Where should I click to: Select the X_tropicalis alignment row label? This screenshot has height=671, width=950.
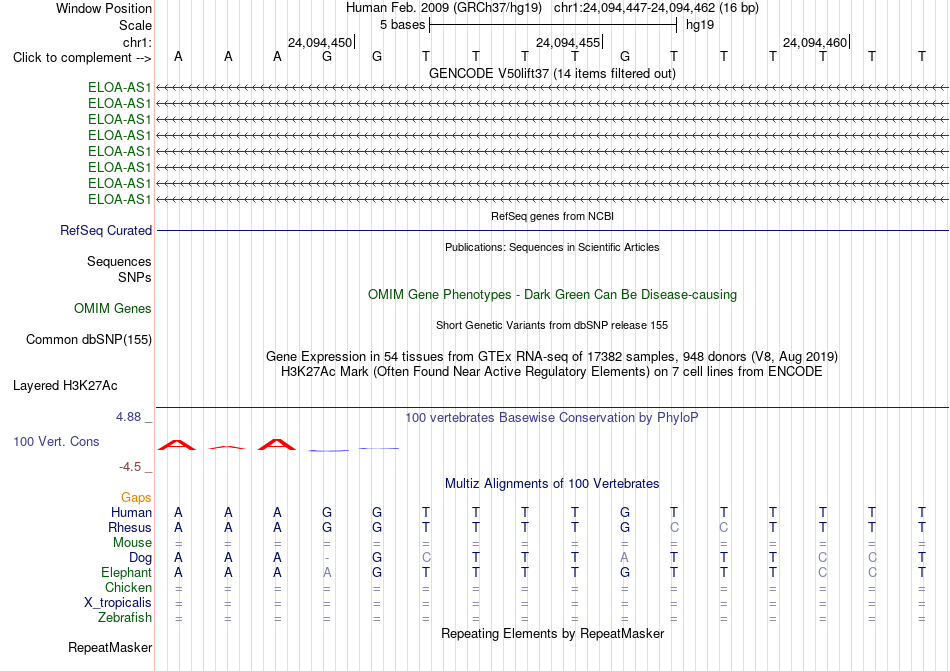(x=118, y=603)
